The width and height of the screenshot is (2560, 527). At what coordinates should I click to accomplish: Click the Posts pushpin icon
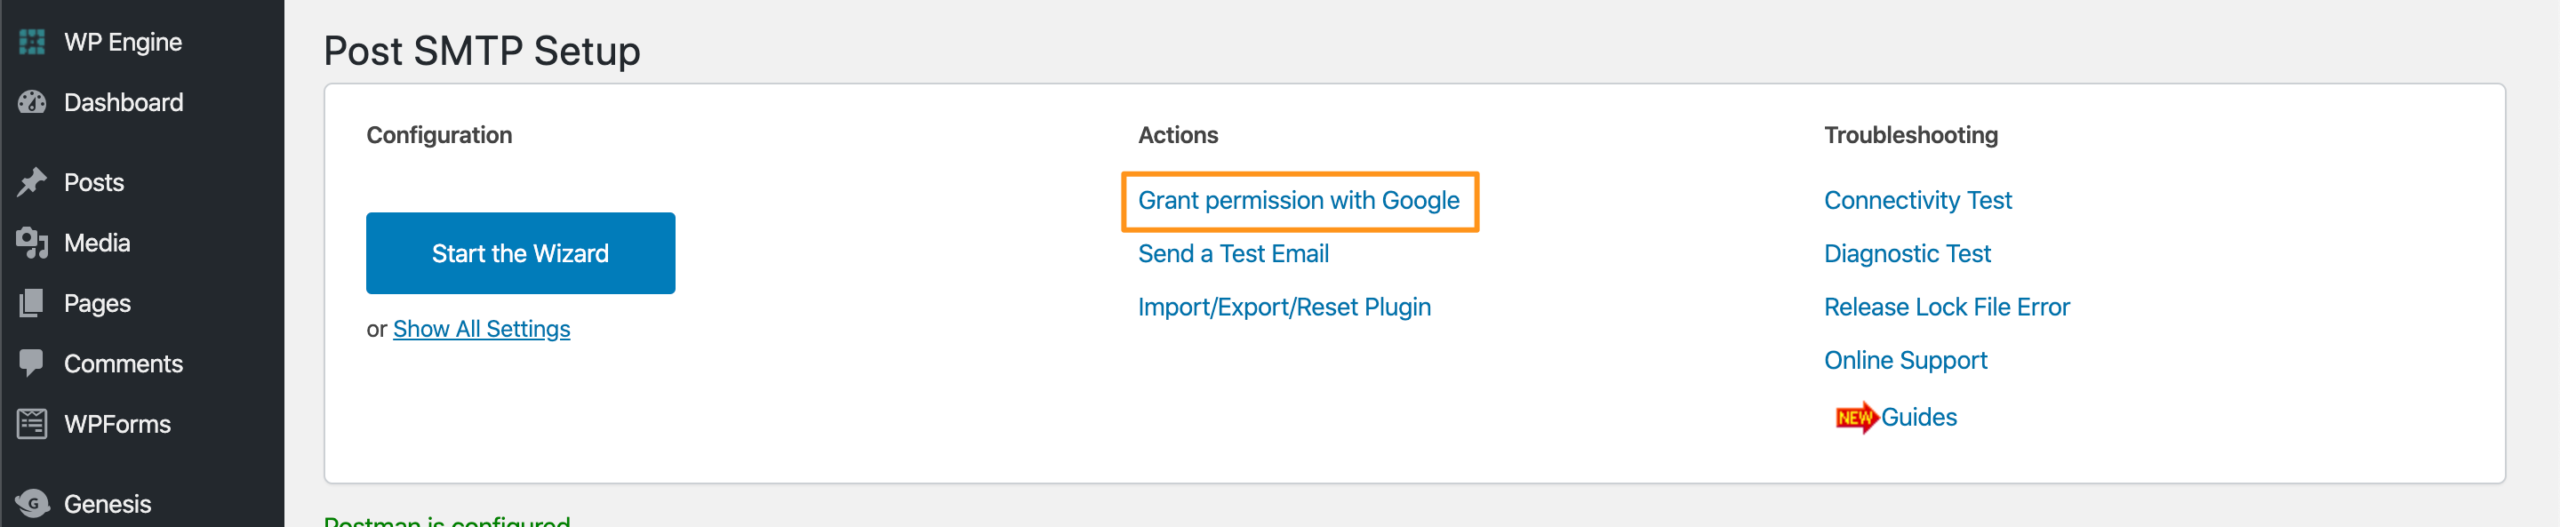coord(32,182)
